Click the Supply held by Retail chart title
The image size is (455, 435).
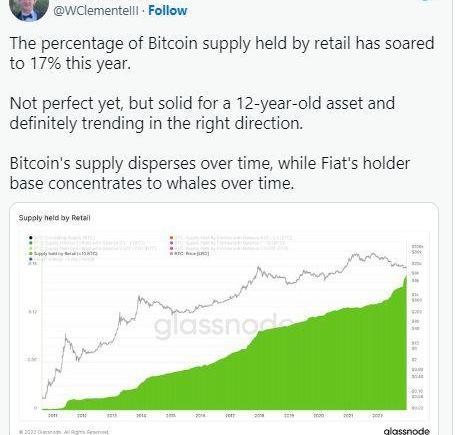click(x=54, y=218)
